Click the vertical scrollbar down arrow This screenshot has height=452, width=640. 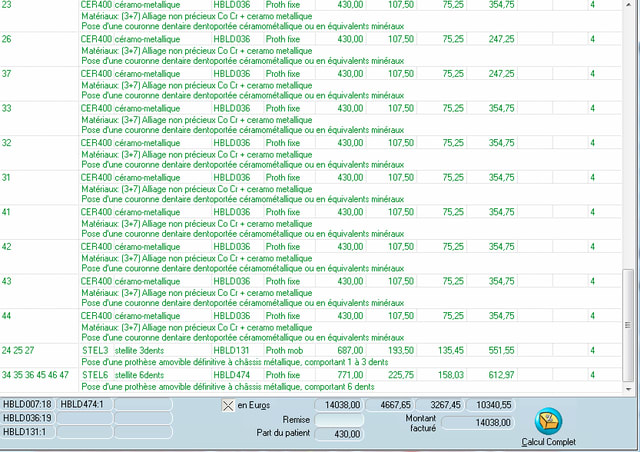point(628,386)
